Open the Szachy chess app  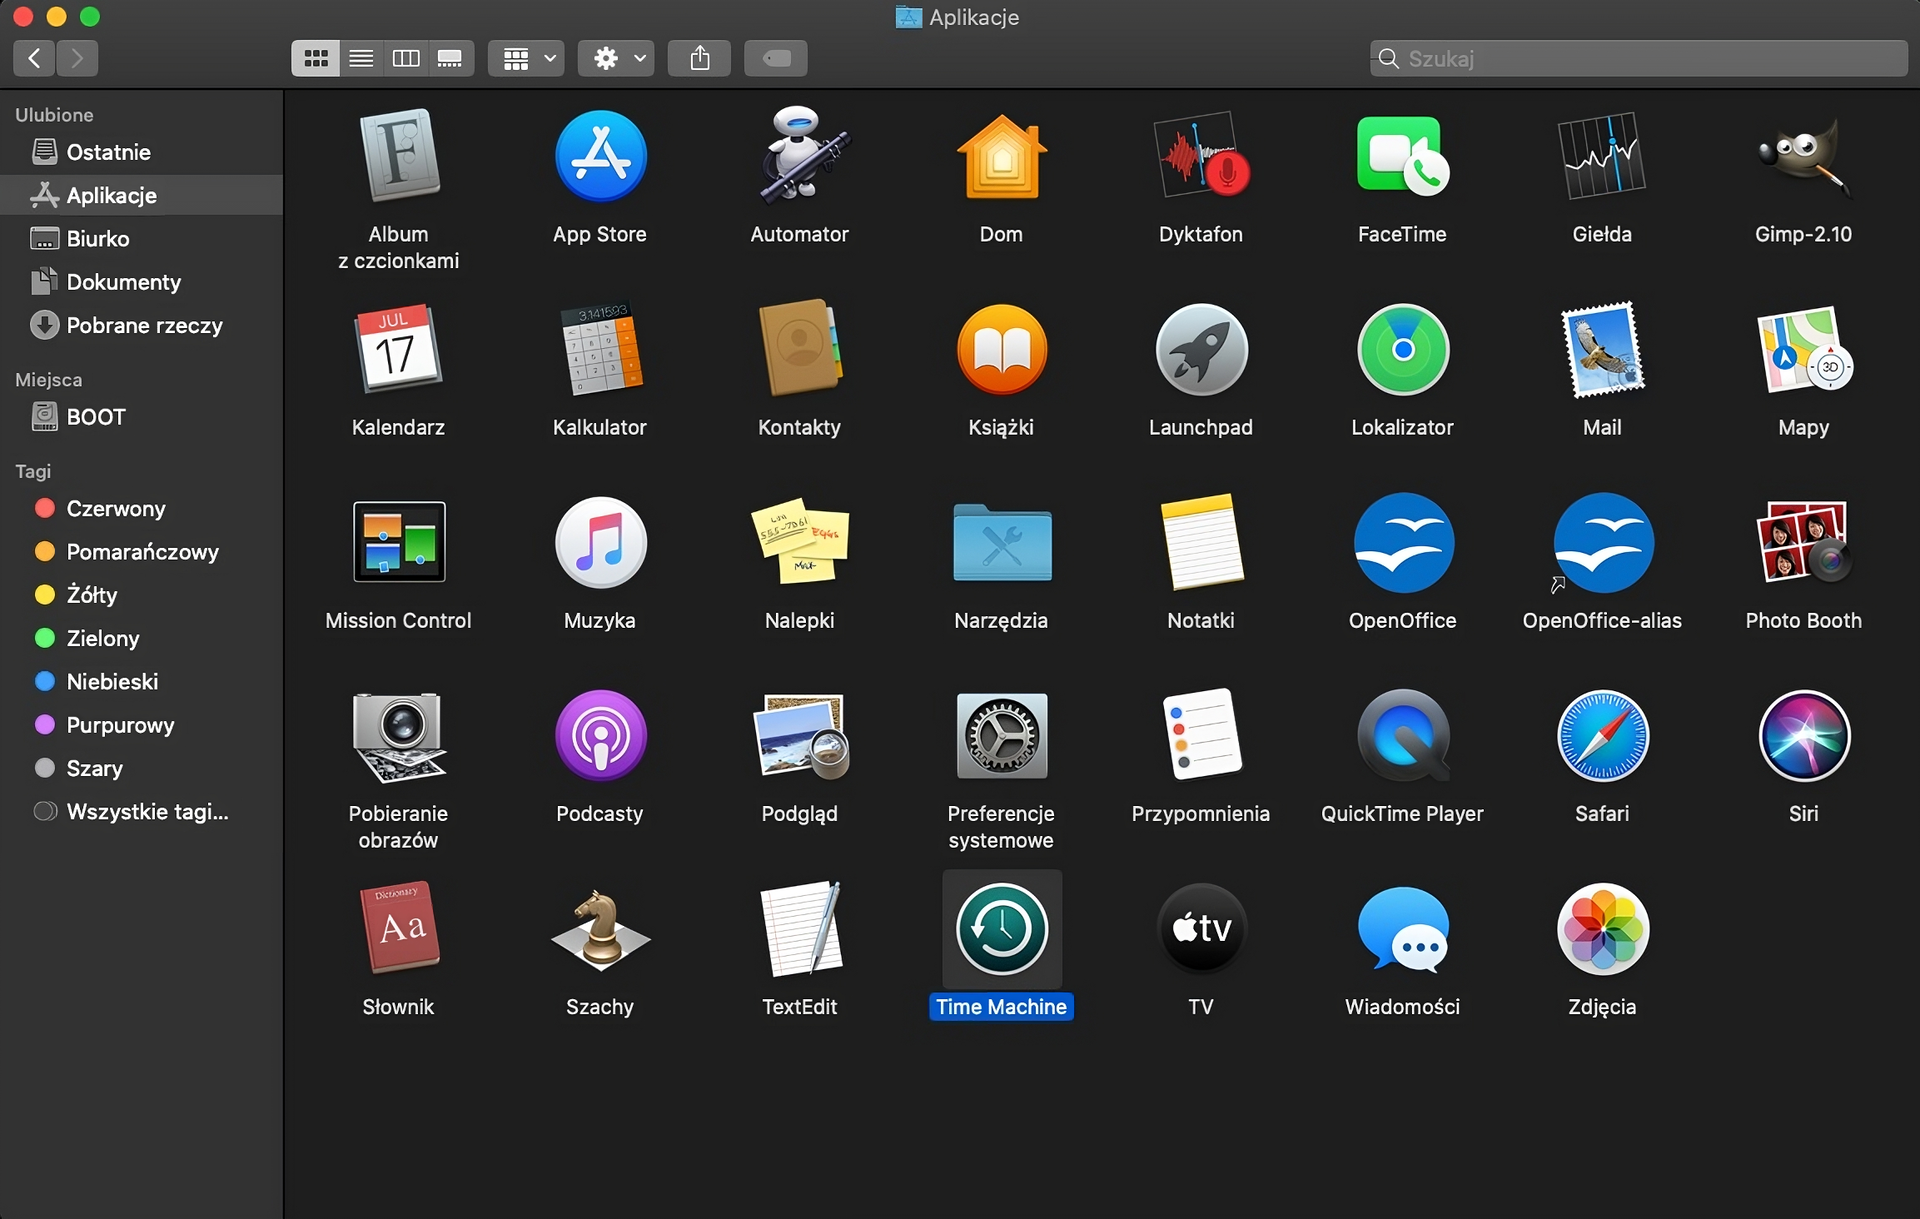(599, 929)
